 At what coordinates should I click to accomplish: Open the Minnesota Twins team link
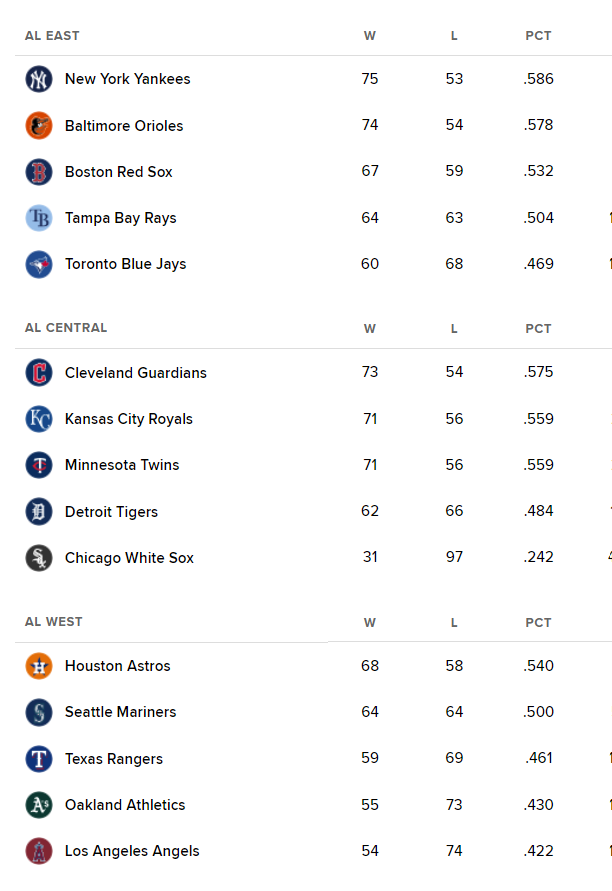coord(122,465)
